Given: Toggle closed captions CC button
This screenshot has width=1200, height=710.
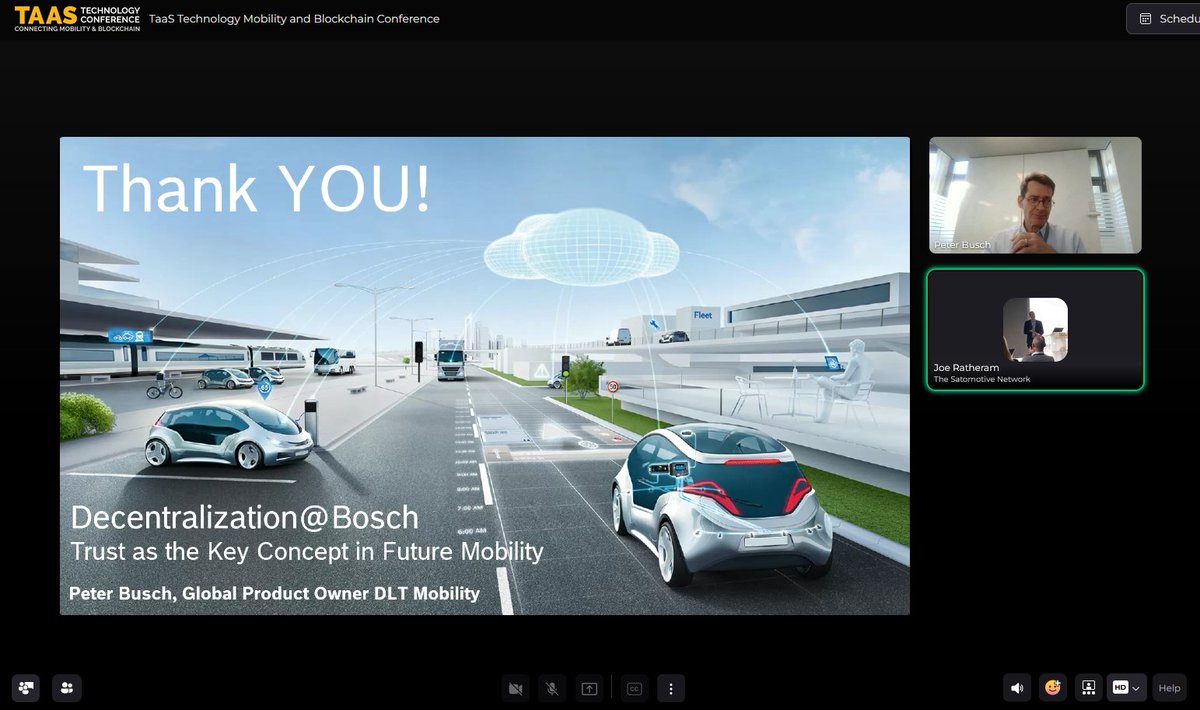Looking at the screenshot, I should (634, 688).
